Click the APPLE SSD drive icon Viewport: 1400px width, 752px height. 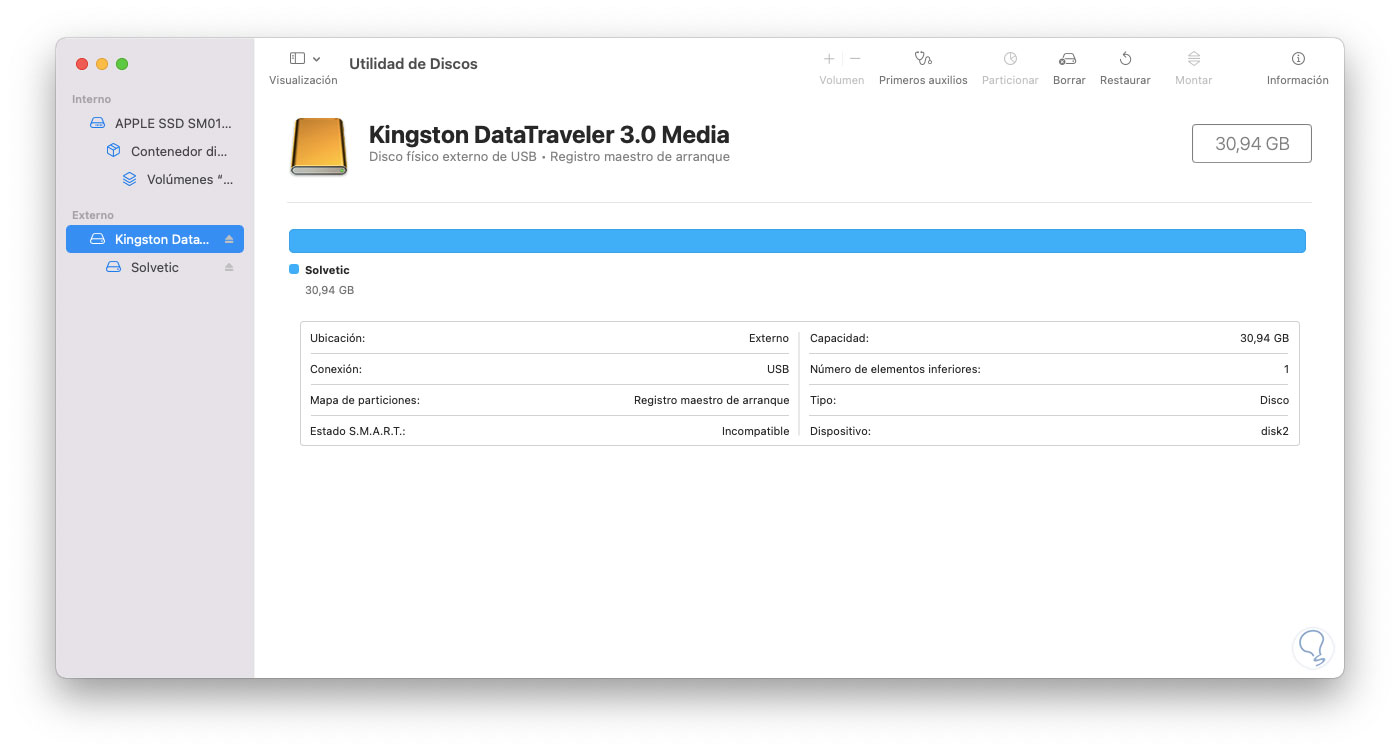pos(97,123)
